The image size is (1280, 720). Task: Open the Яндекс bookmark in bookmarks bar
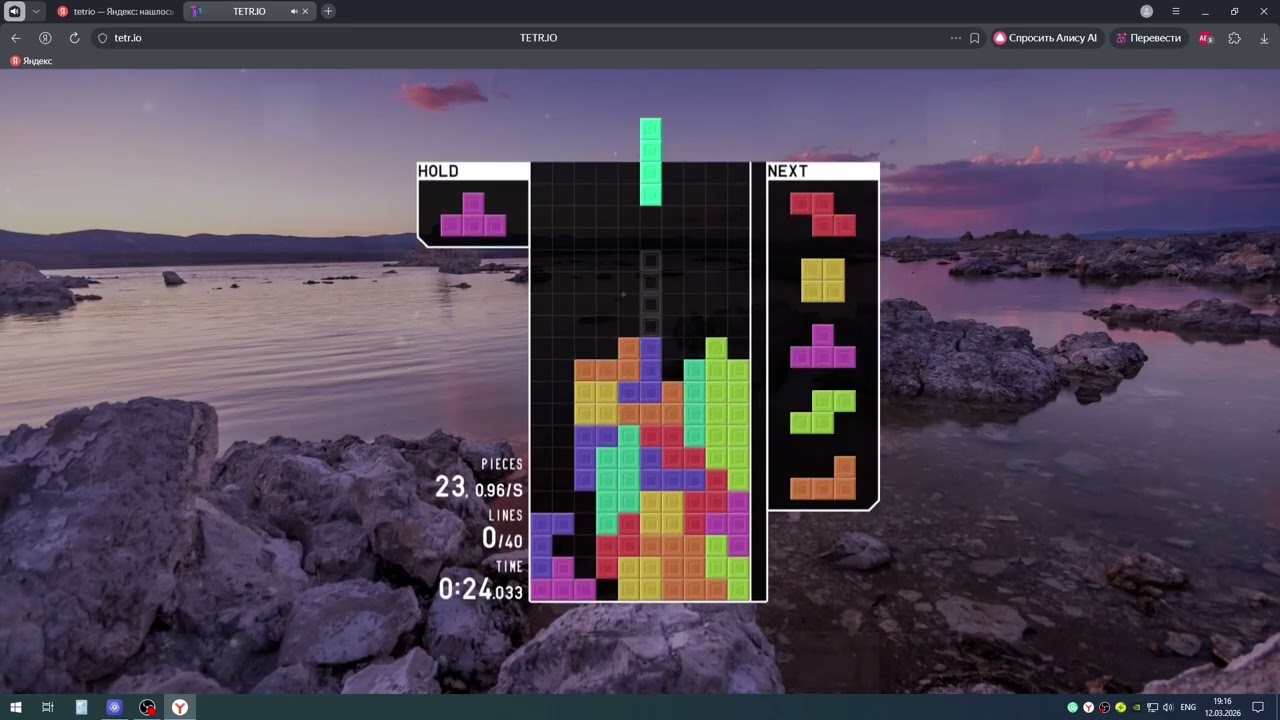coord(31,61)
